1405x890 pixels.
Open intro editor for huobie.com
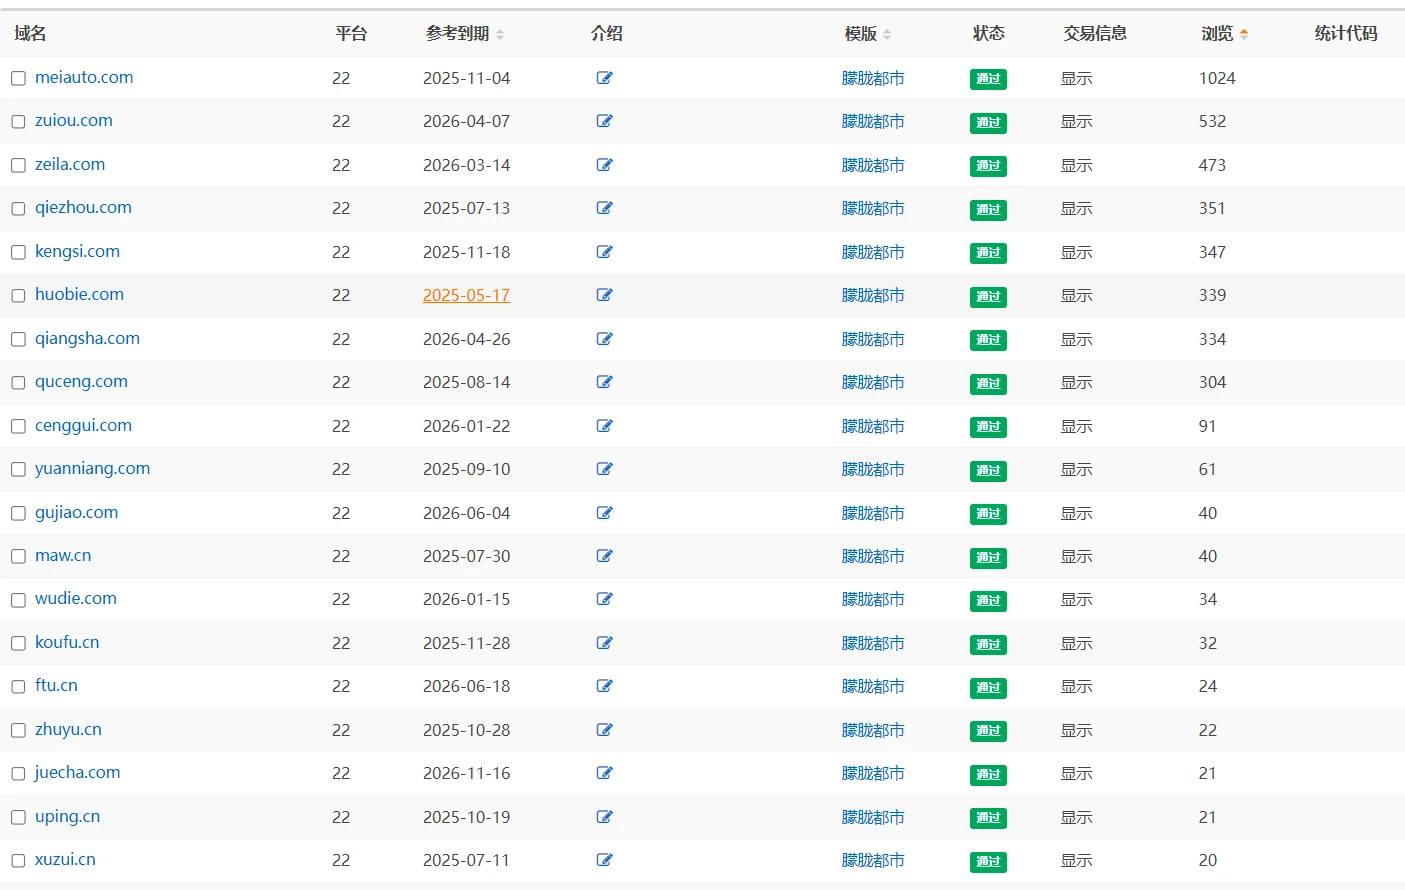click(604, 295)
